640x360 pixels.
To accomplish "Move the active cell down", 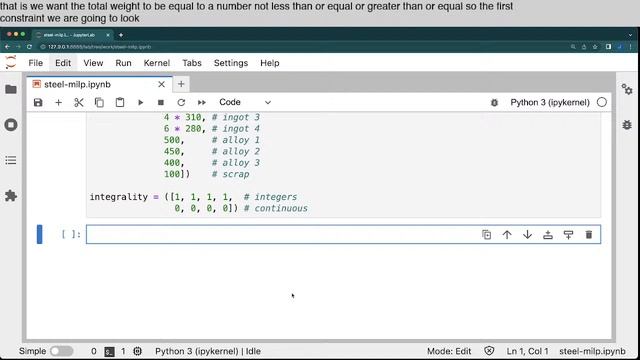I will 527,235.
